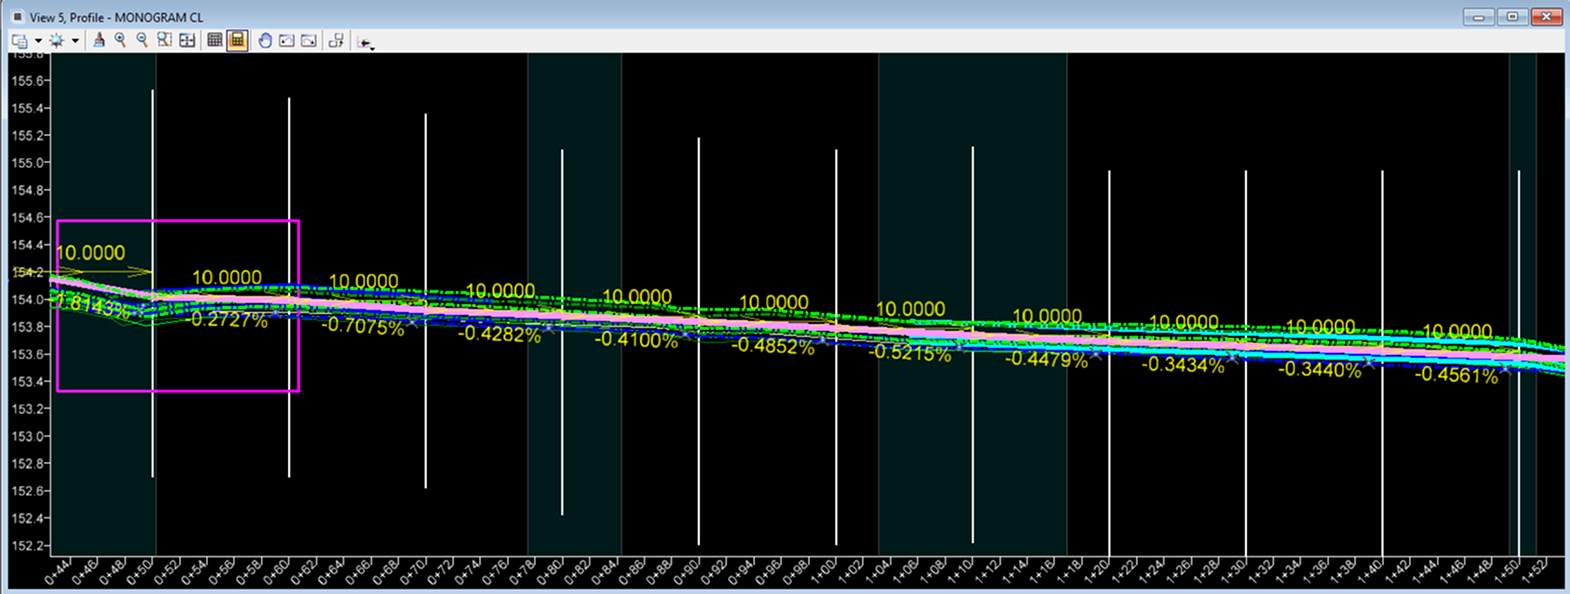Click the Update View paintbrush icon
Viewport: 1570px width, 594px height.
[x=98, y=41]
